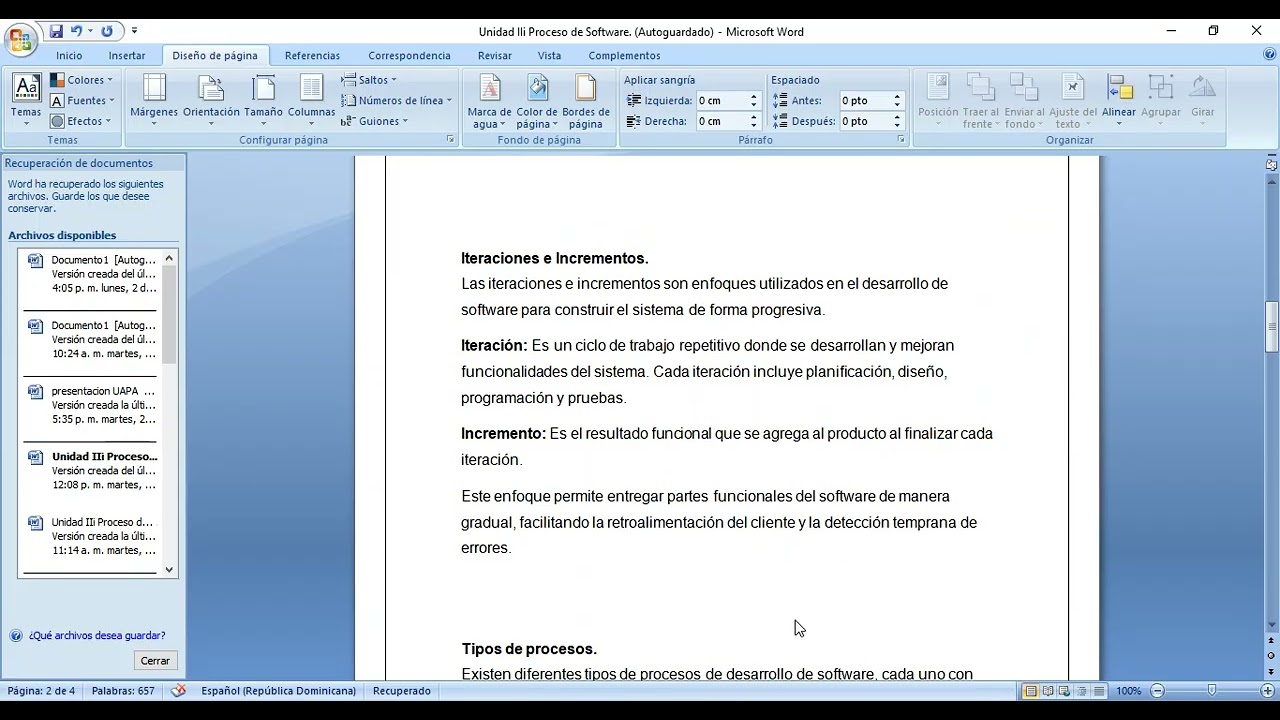Click Derecha indent input field

[x=722, y=121]
